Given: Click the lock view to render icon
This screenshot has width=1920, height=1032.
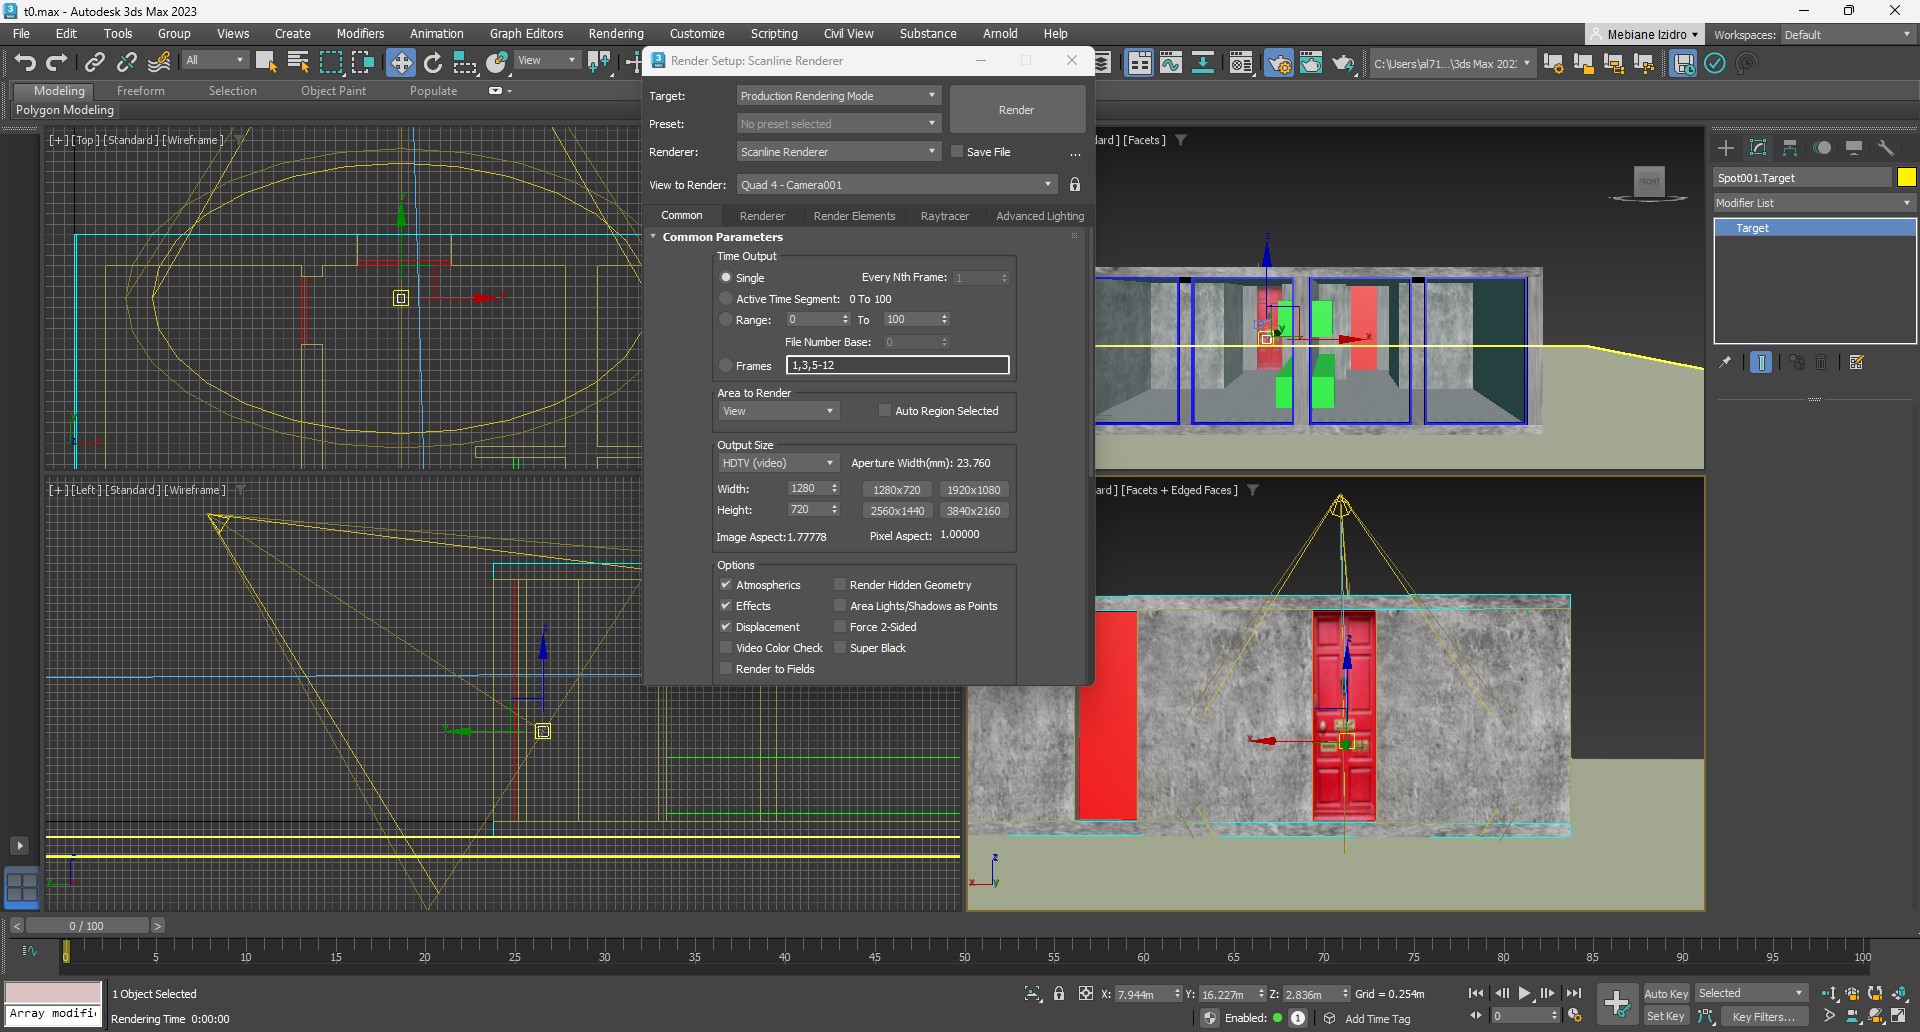Looking at the screenshot, I should click(x=1075, y=185).
